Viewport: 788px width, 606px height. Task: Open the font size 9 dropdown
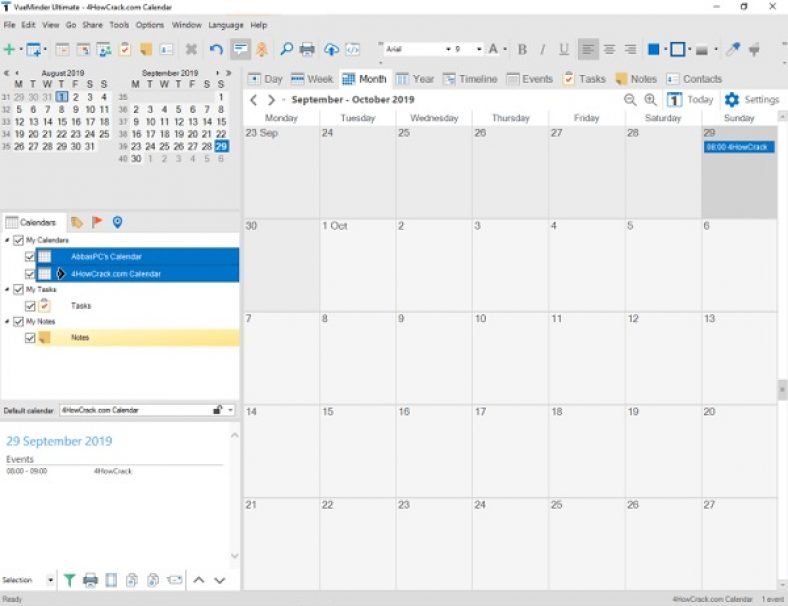479,49
